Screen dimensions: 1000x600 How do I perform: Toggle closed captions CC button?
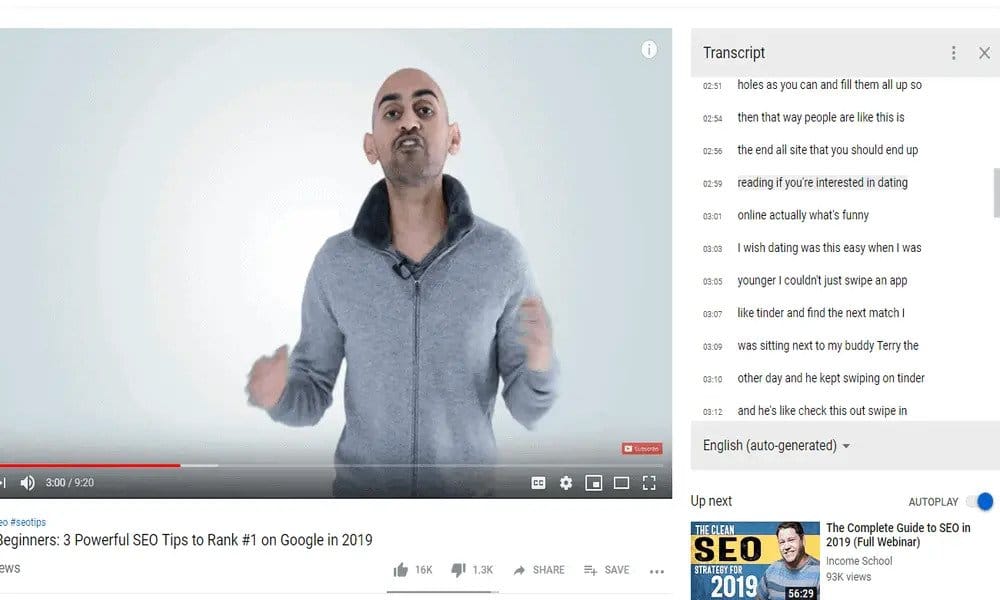[x=538, y=483]
